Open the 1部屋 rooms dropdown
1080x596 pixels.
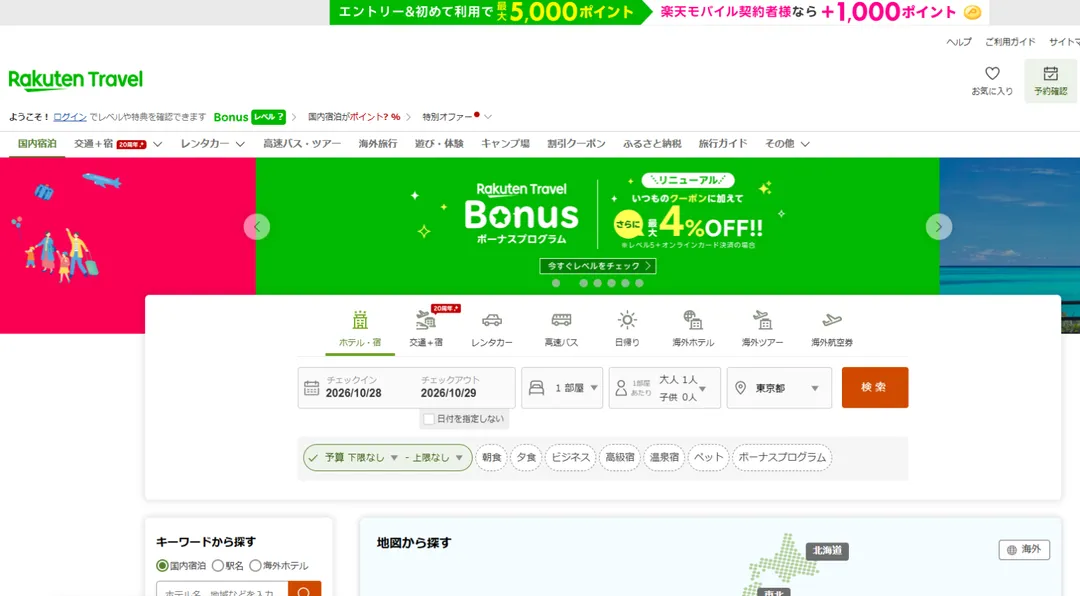(x=562, y=388)
